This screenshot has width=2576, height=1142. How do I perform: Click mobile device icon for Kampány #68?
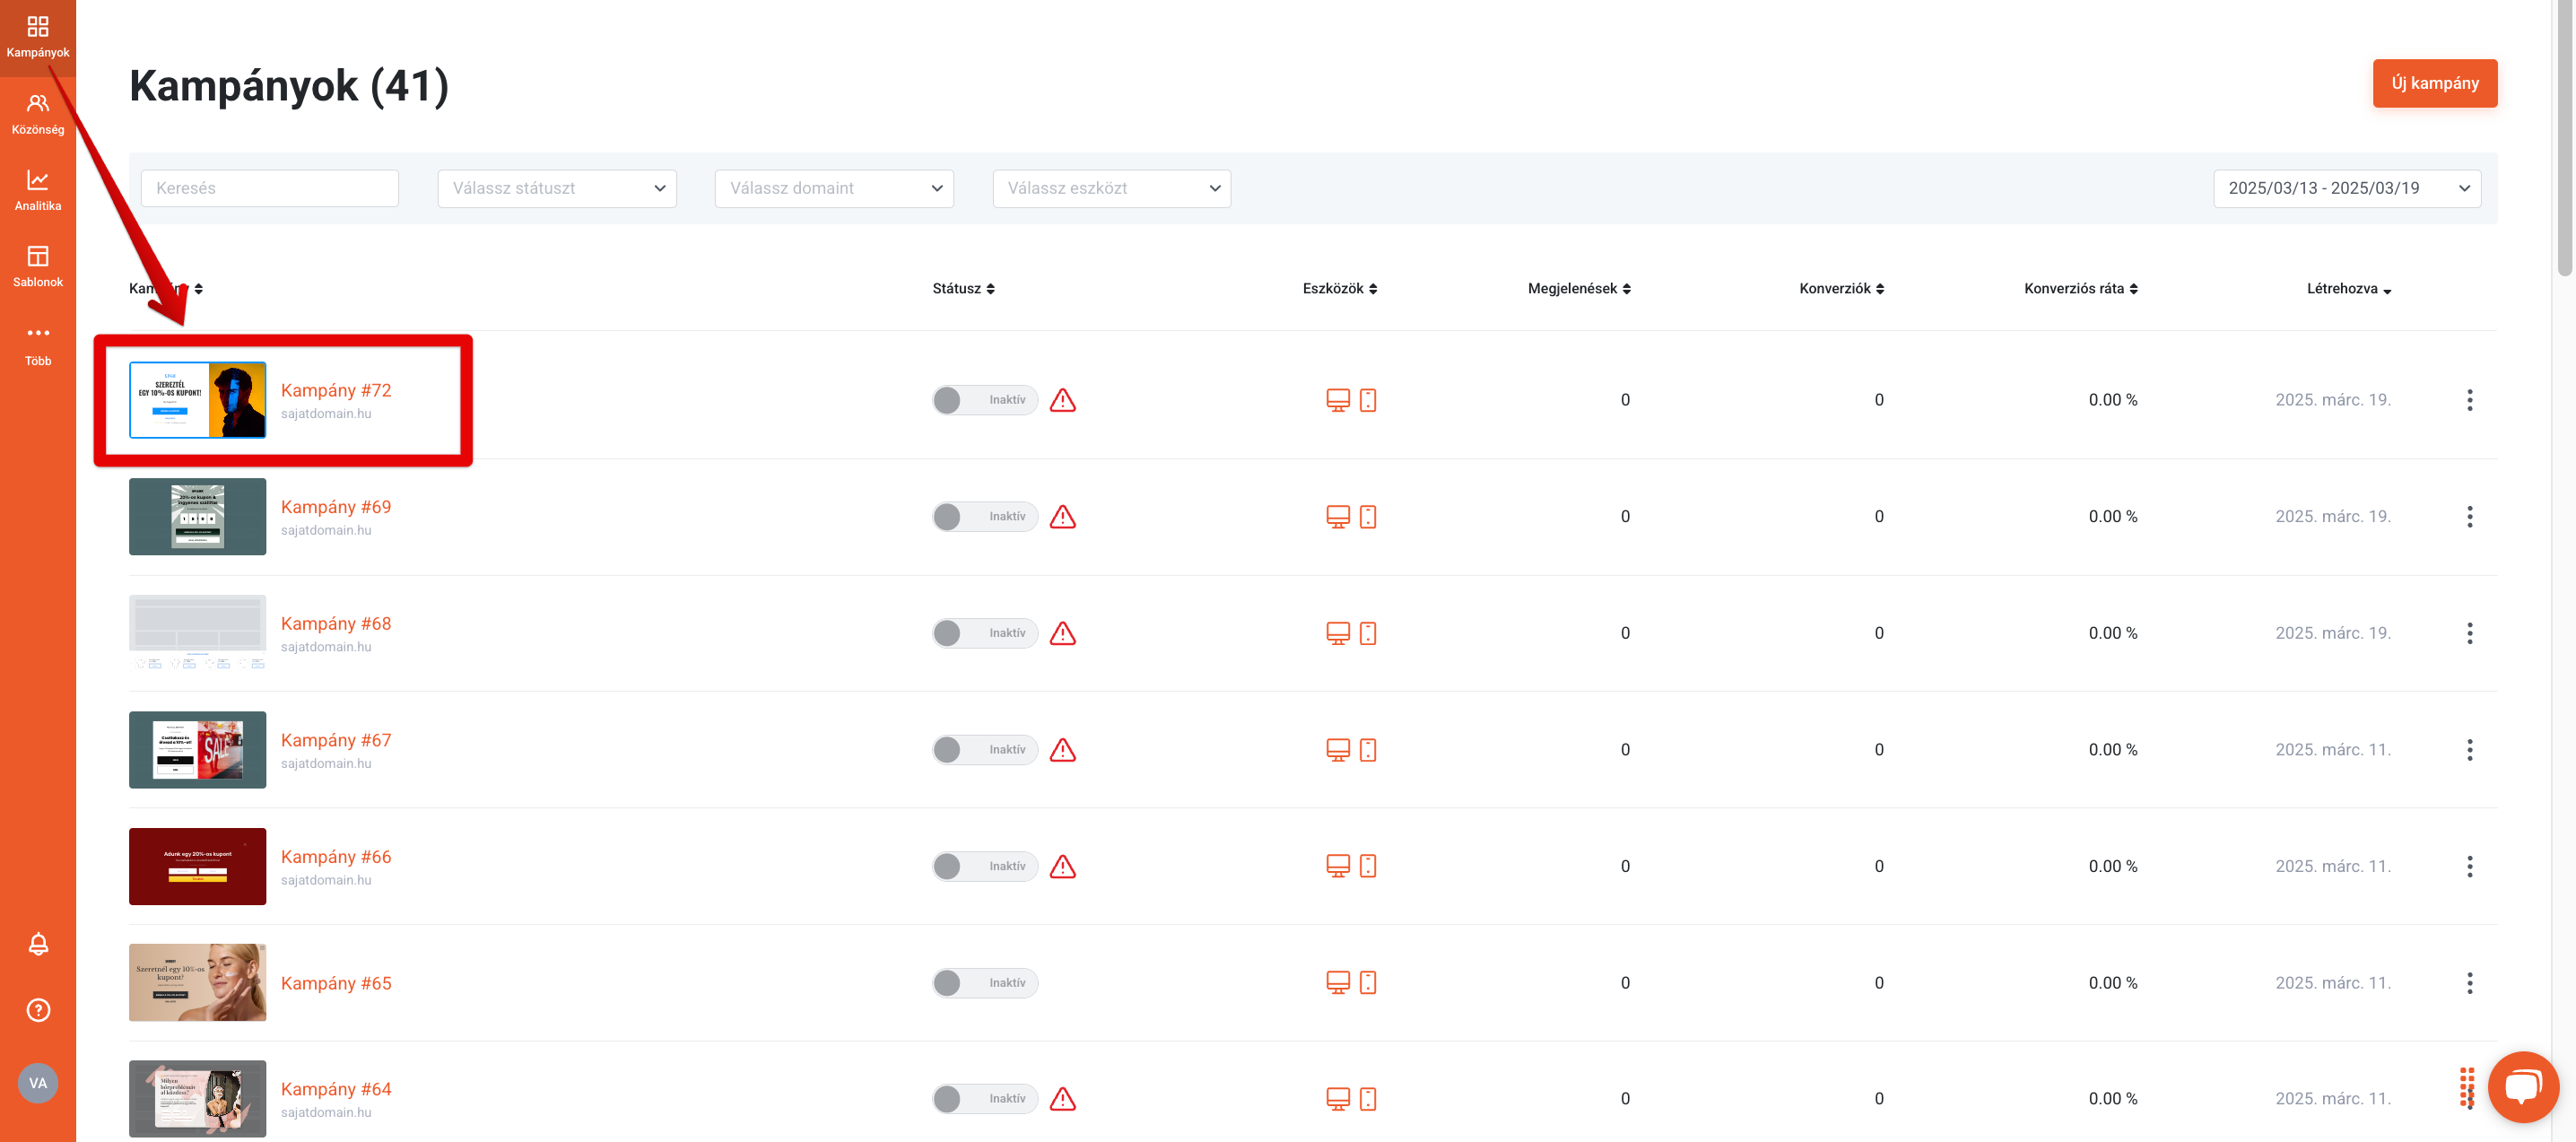click(x=1368, y=633)
